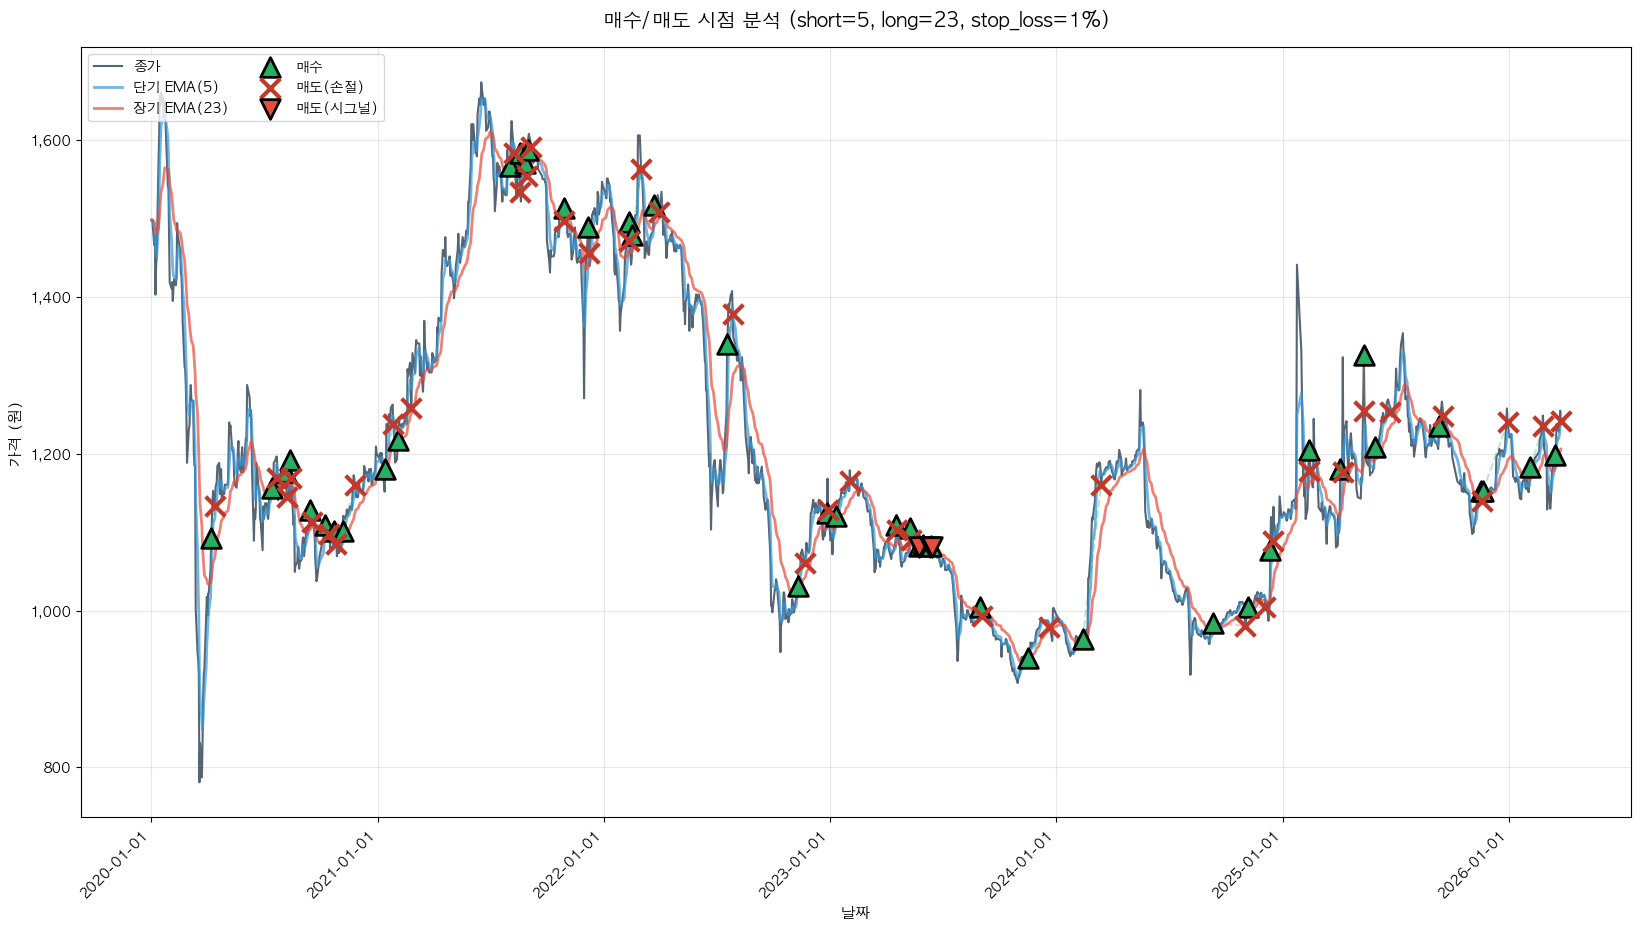Click the red X 매도(손절) legend icon
This screenshot has width=1641, height=930.
tap(269, 88)
